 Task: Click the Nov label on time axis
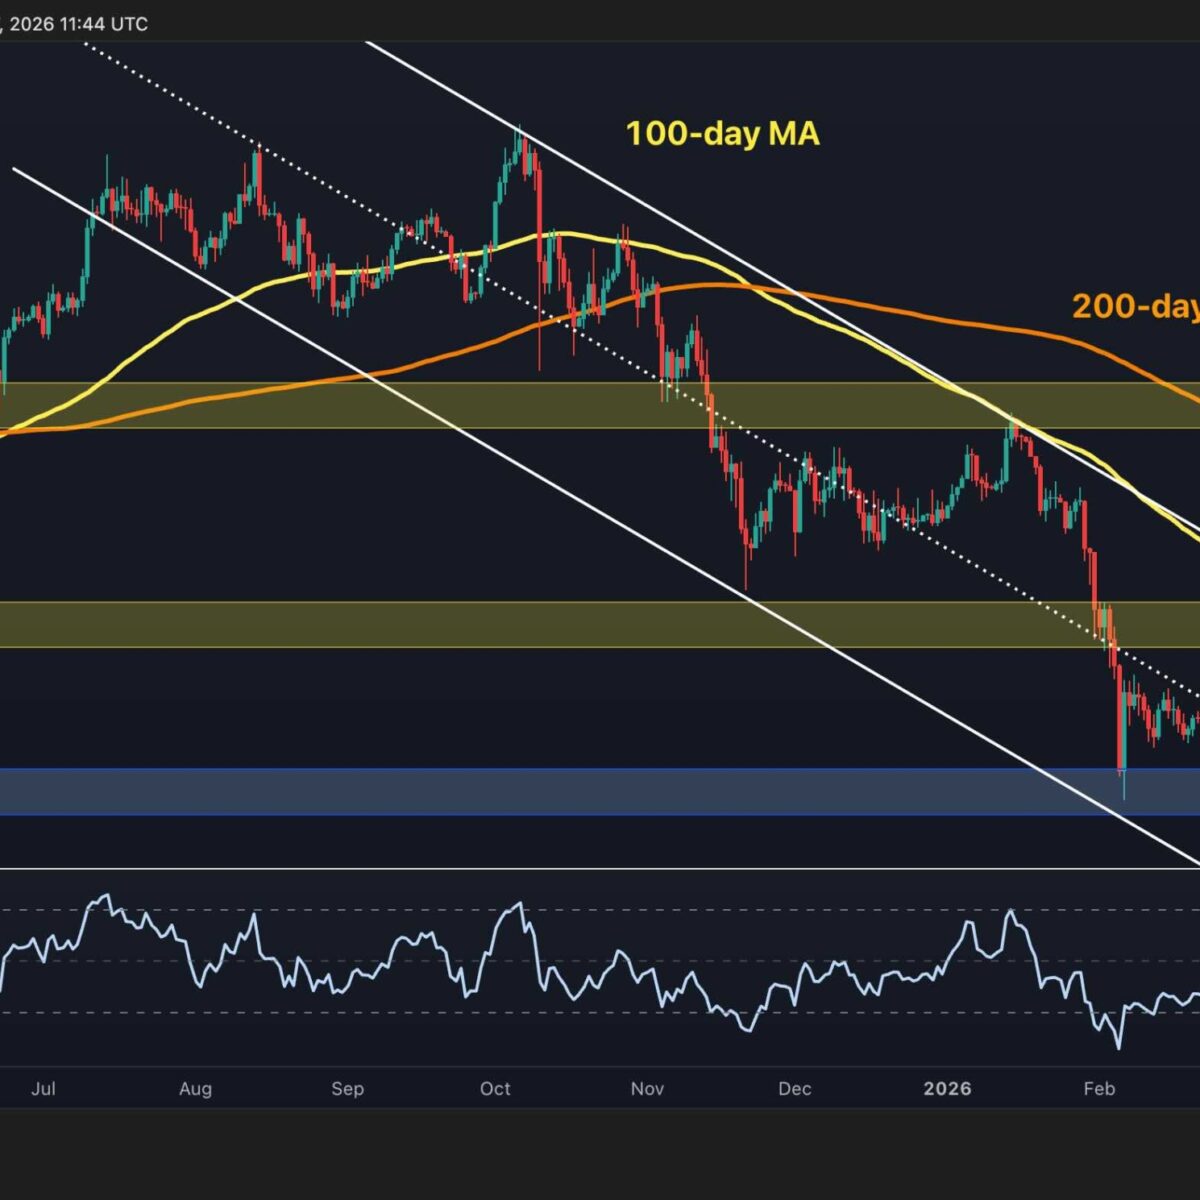pyautogui.click(x=647, y=1088)
